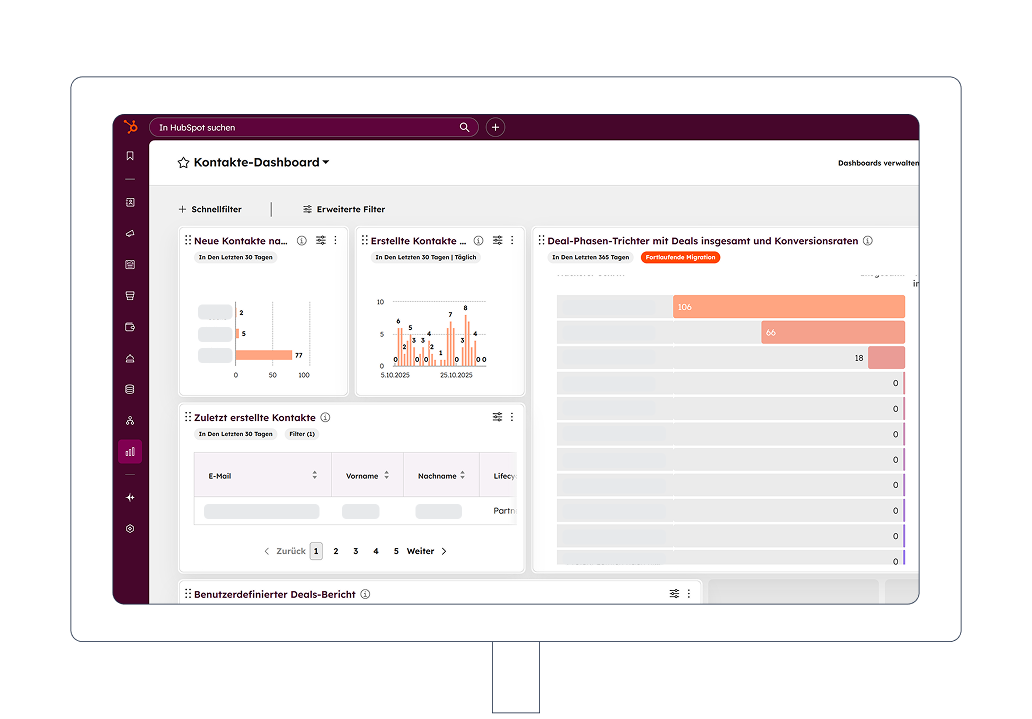The width and height of the screenshot is (1032, 719).
Task: Click the plus create button beside search
Action: click(x=495, y=128)
